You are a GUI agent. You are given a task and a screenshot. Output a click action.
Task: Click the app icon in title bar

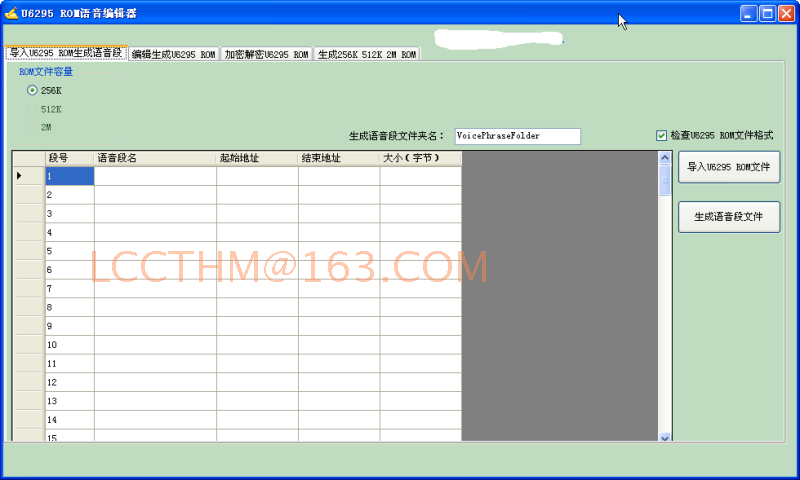11,13
